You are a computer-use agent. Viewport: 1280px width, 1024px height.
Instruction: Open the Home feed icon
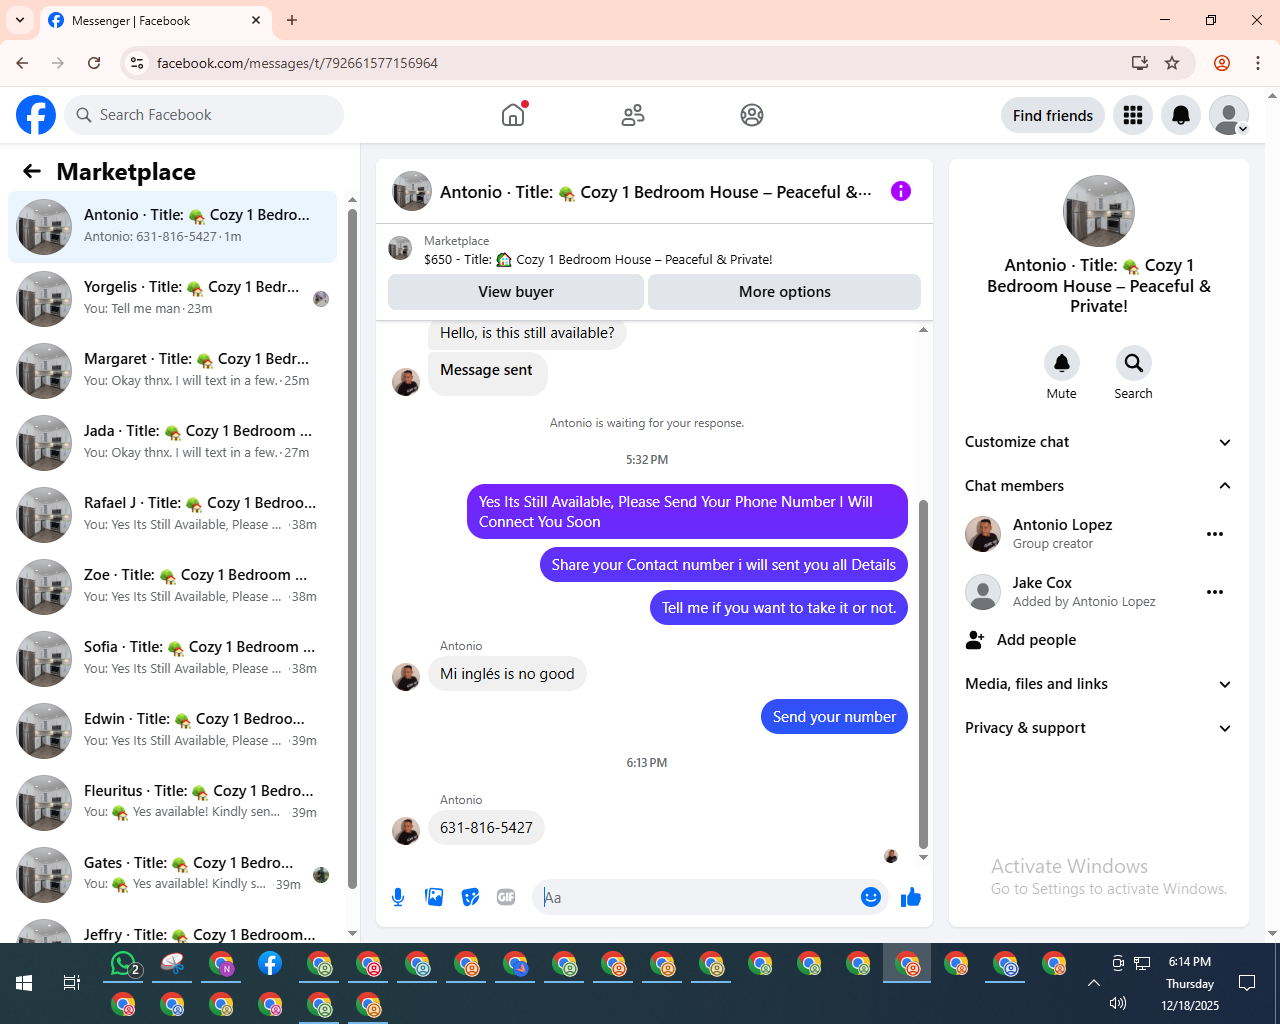point(513,115)
